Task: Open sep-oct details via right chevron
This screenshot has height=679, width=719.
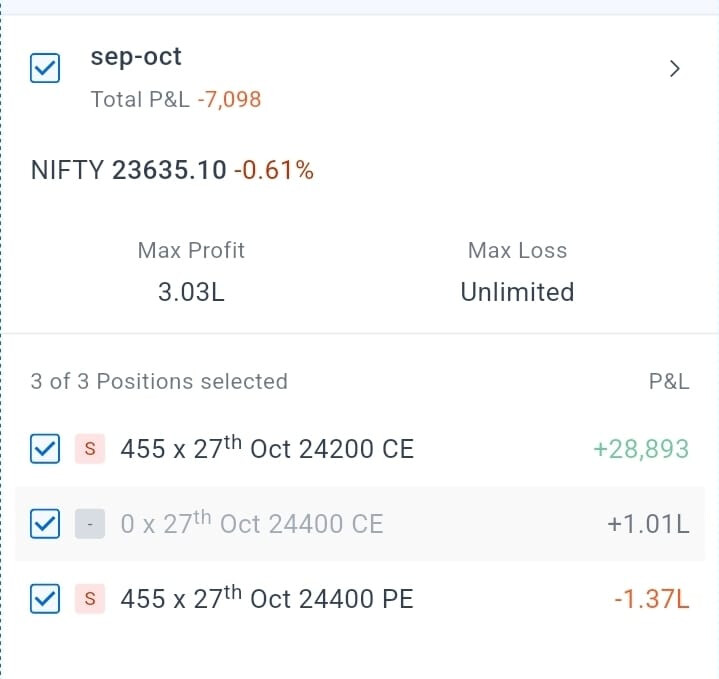Action: [674, 69]
